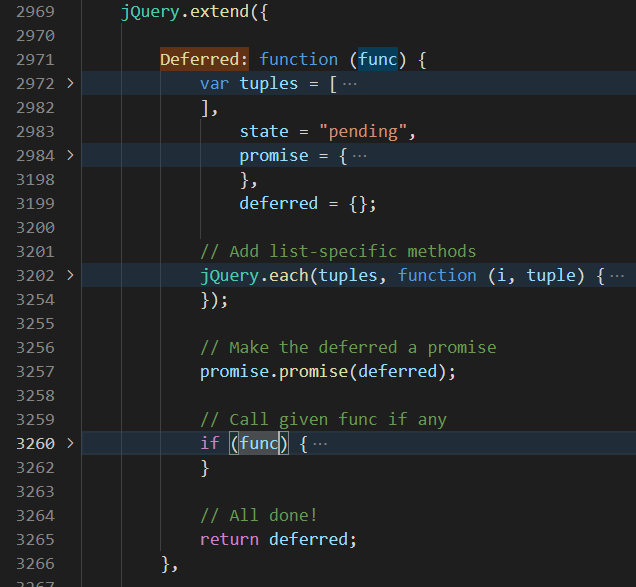Click comment 'Make the deferred a promise'
Viewport: 636px width, 587px height.
[348, 348]
